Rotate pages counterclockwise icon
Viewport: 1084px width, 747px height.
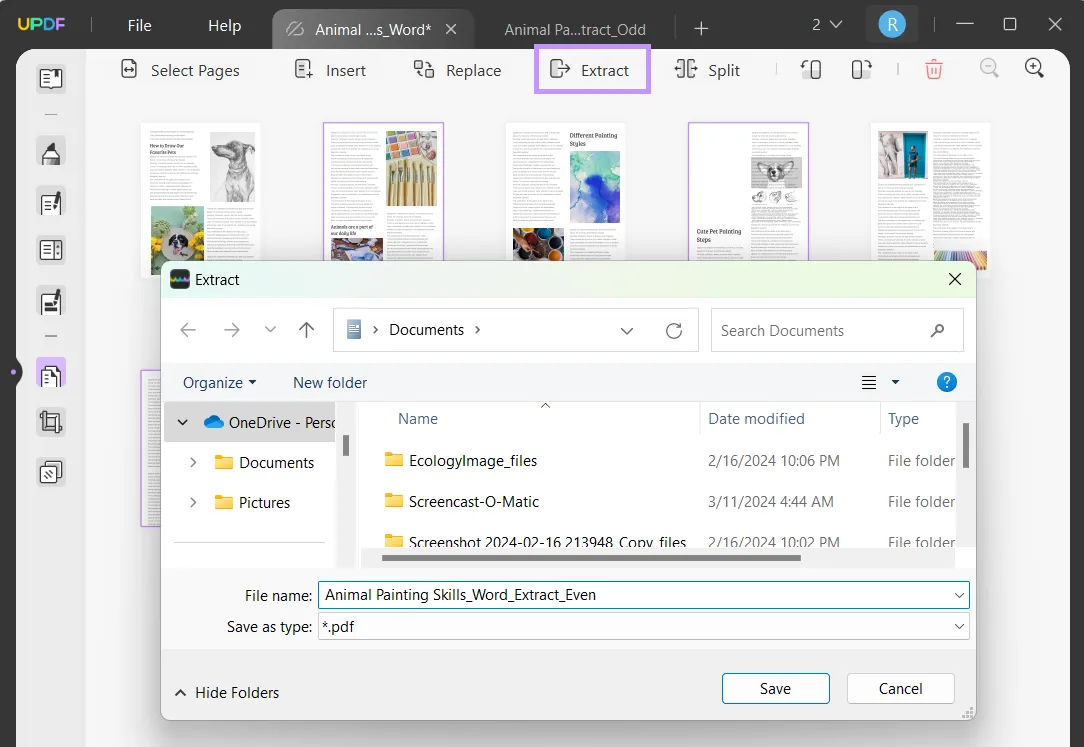[811, 69]
